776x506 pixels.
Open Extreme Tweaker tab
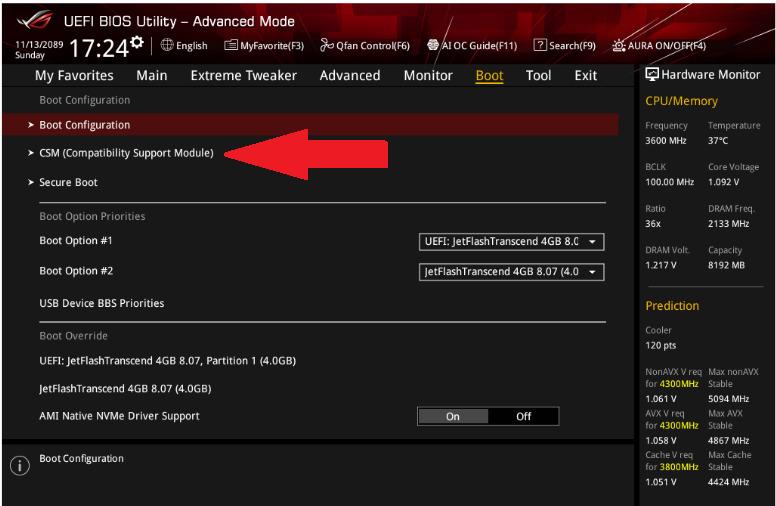[243, 75]
